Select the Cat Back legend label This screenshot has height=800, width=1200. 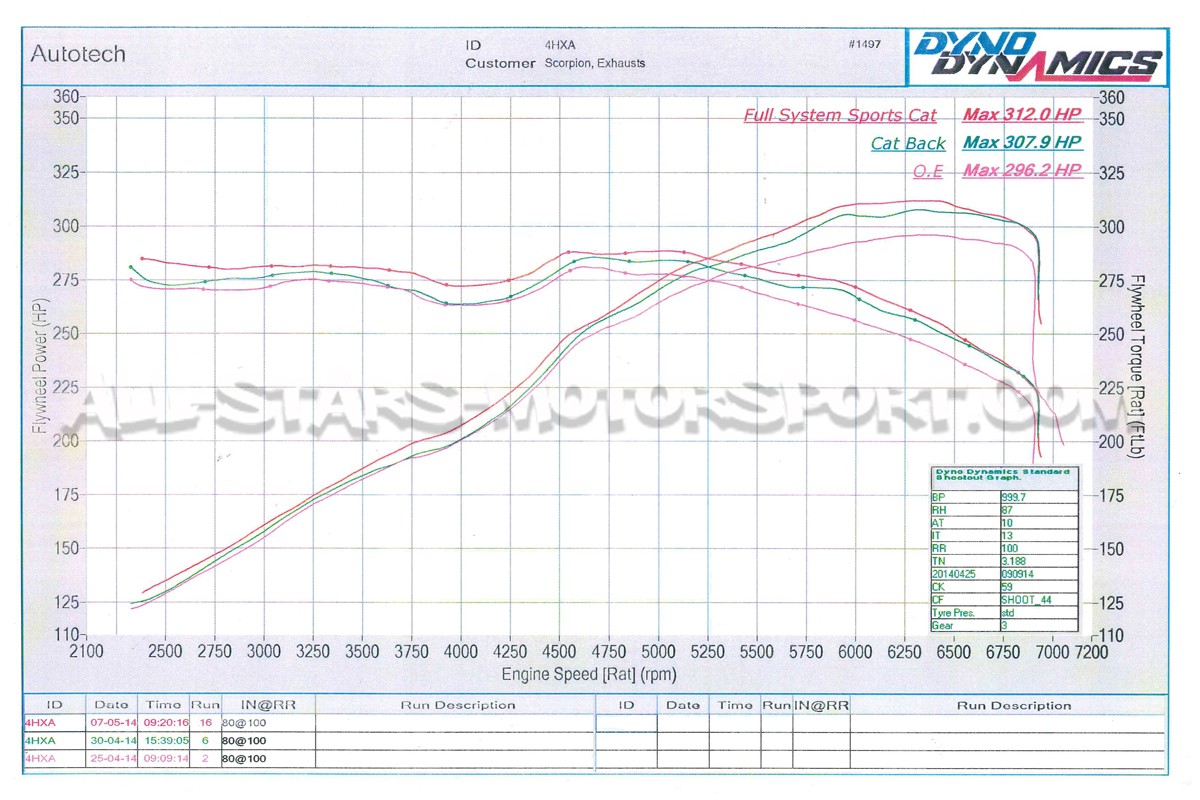pyautogui.click(x=908, y=143)
